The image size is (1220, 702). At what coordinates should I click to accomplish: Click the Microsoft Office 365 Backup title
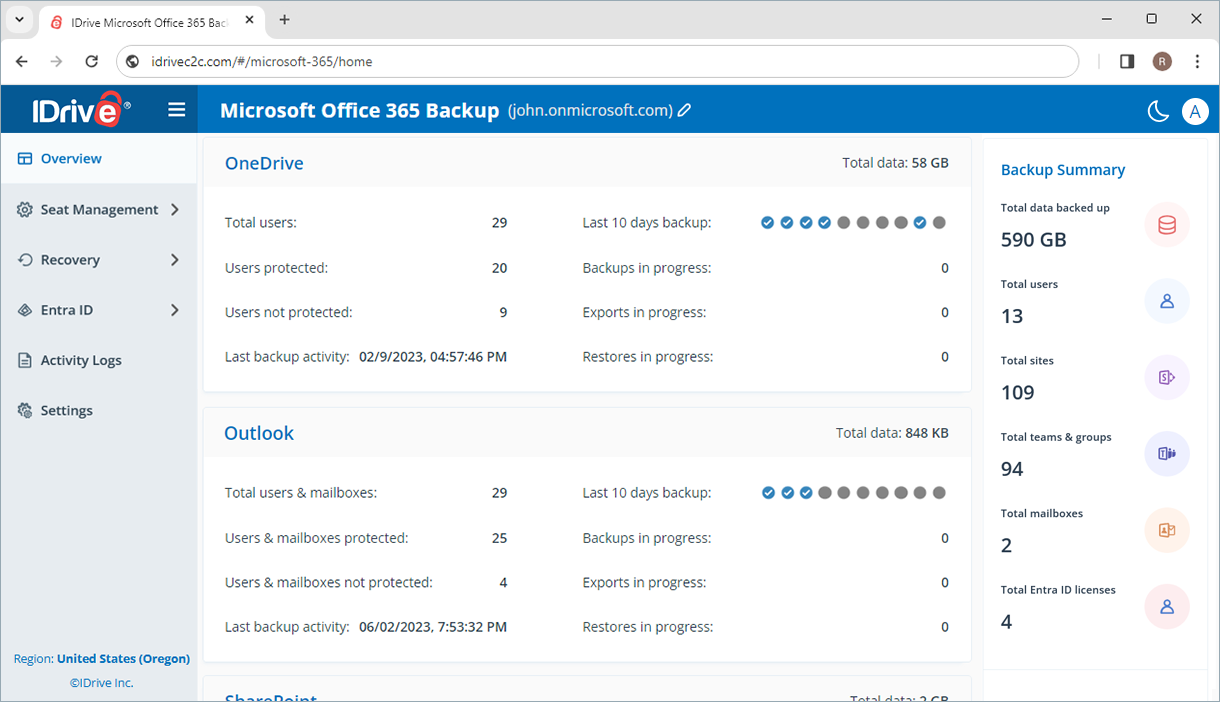(359, 111)
